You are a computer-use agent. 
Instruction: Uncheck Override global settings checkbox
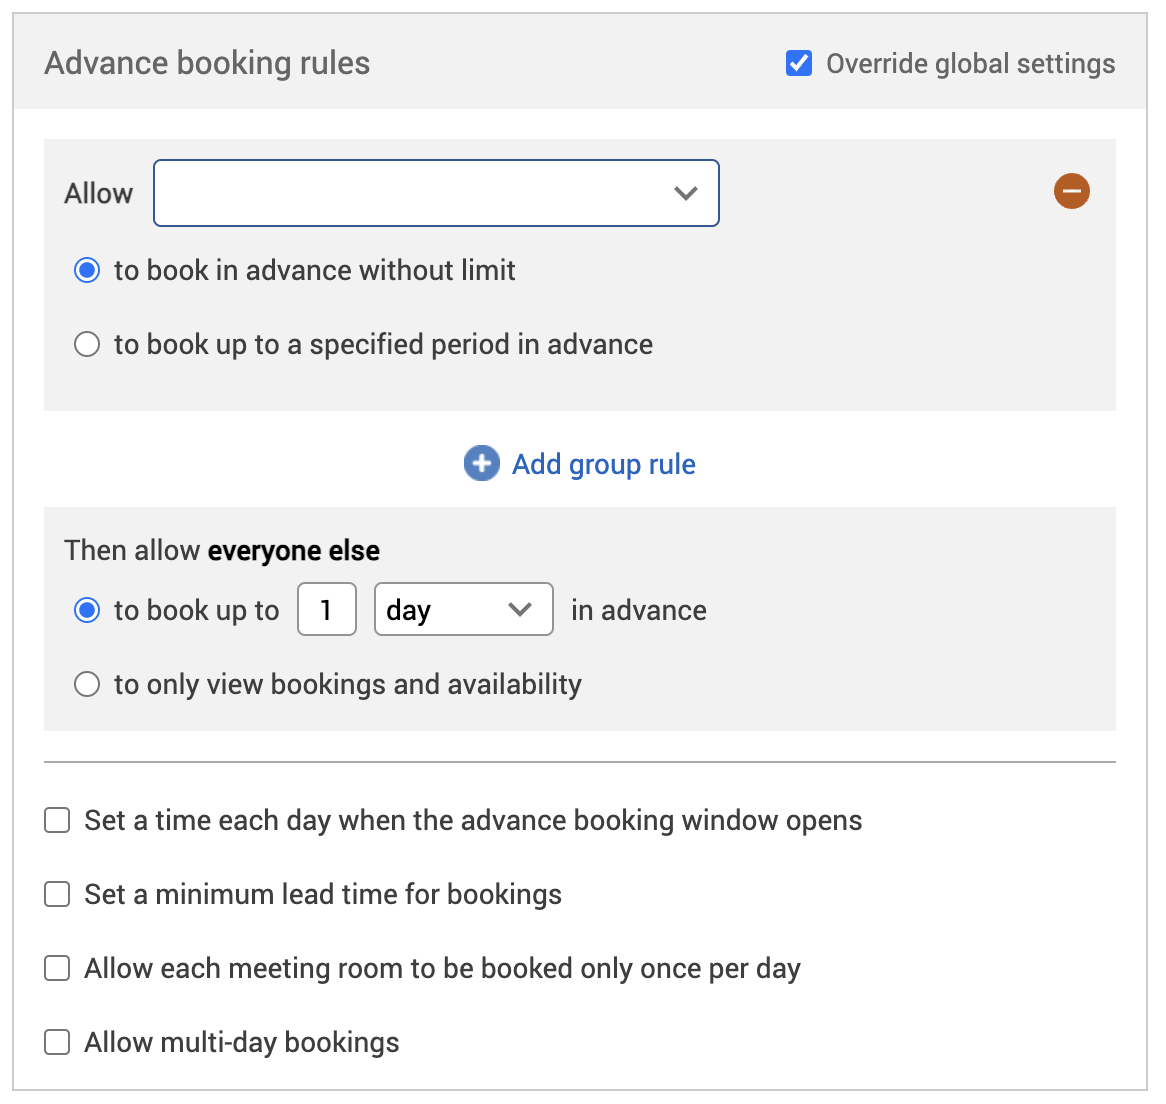click(799, 64)
